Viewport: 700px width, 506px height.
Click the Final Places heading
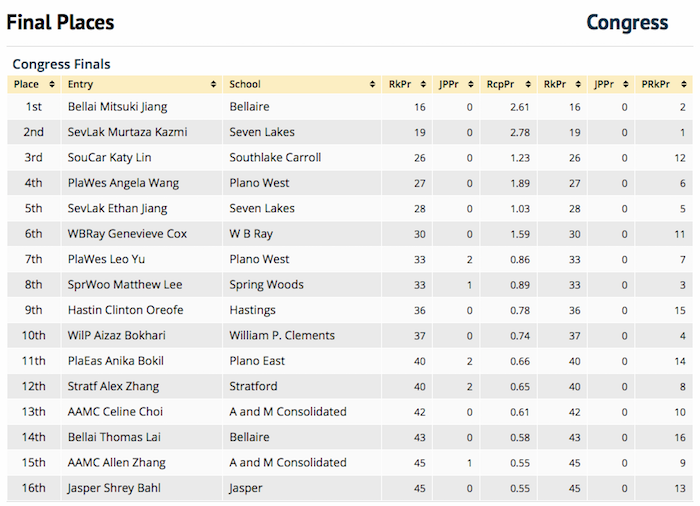(60, 22)
